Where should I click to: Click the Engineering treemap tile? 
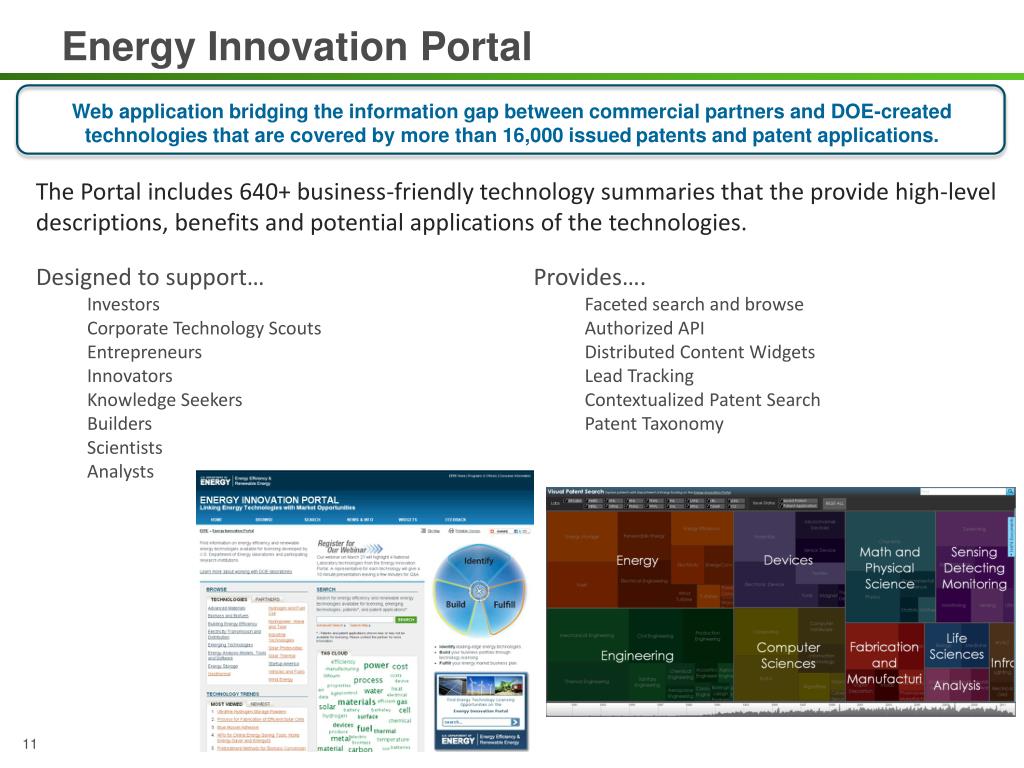tap(637, 656)
